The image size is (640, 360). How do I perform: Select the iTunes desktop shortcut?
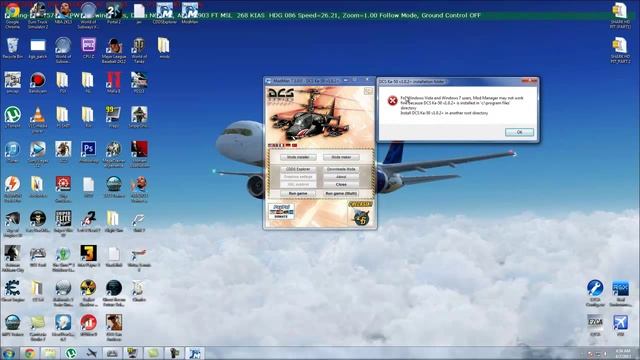click(x=12, y=152)
